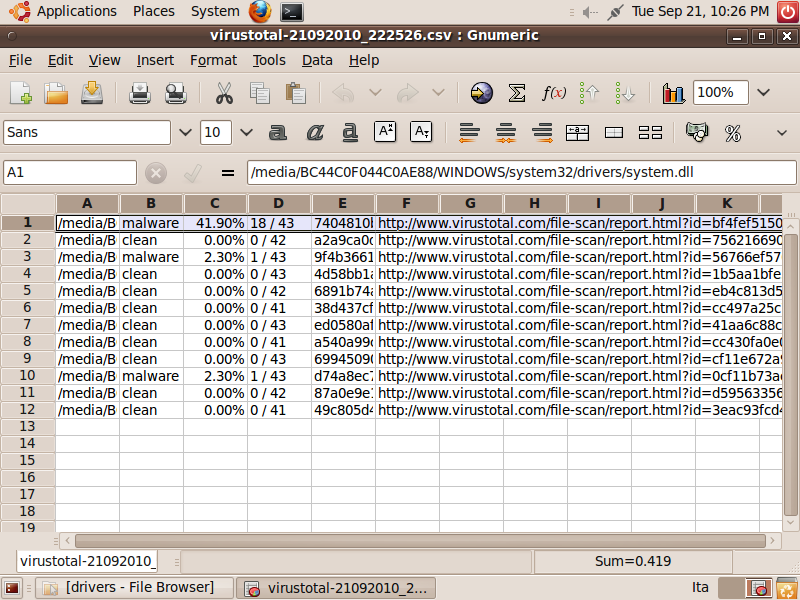The image size is (800, 600).
Task: Save the workbook with the Save icon
Action: (x=92, y=93)
